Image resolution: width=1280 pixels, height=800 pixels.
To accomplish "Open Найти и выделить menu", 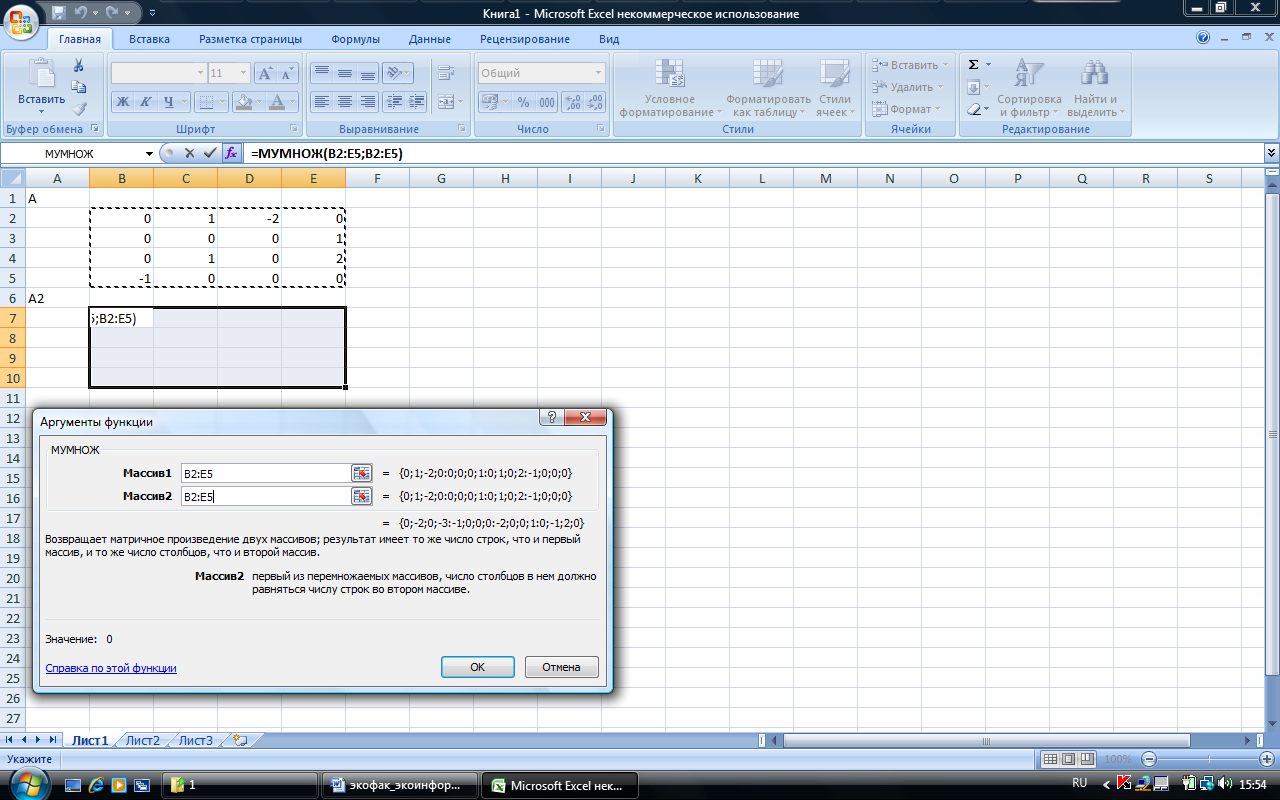I will [x=1096, y=88].
